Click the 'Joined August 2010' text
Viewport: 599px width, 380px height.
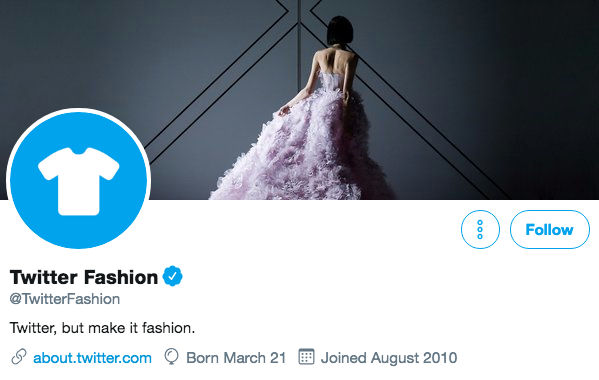pyautogui.click(x=389, y=358)
